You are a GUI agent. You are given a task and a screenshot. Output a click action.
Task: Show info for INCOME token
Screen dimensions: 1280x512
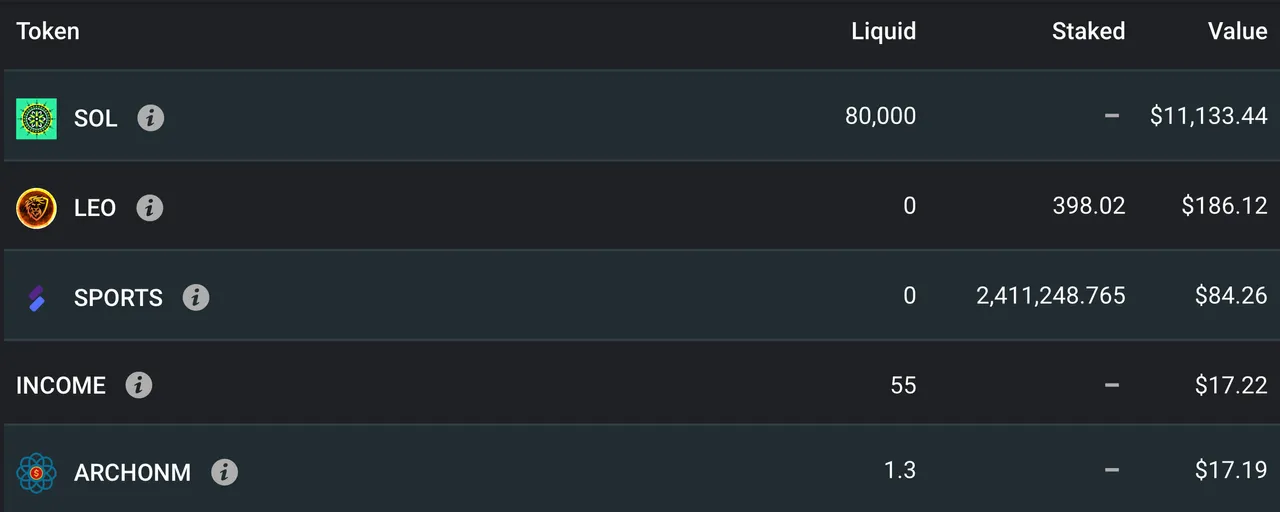(x=139, y=385)
